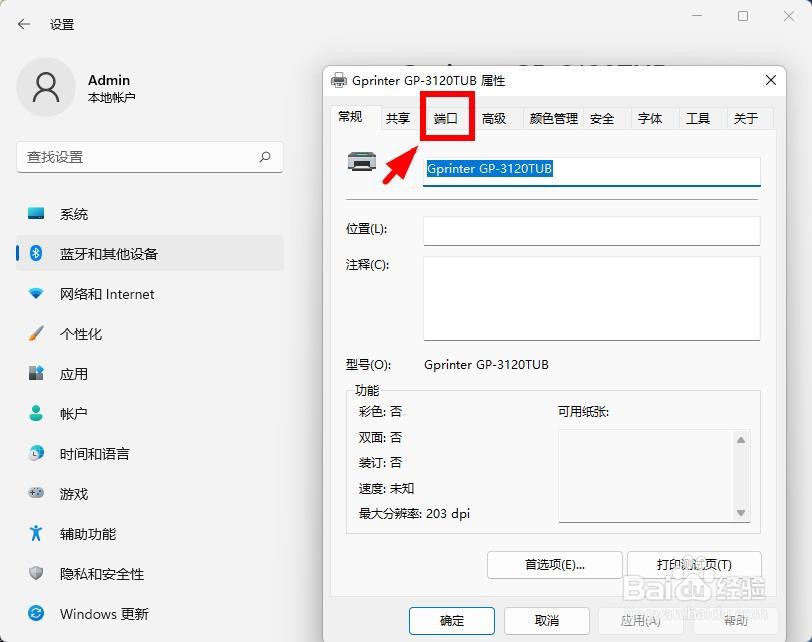Click the up arrow of 可用纸张 scrollbar
Image resolution: width=812 pixels, height=642 pixels.
tap(741, 440)
